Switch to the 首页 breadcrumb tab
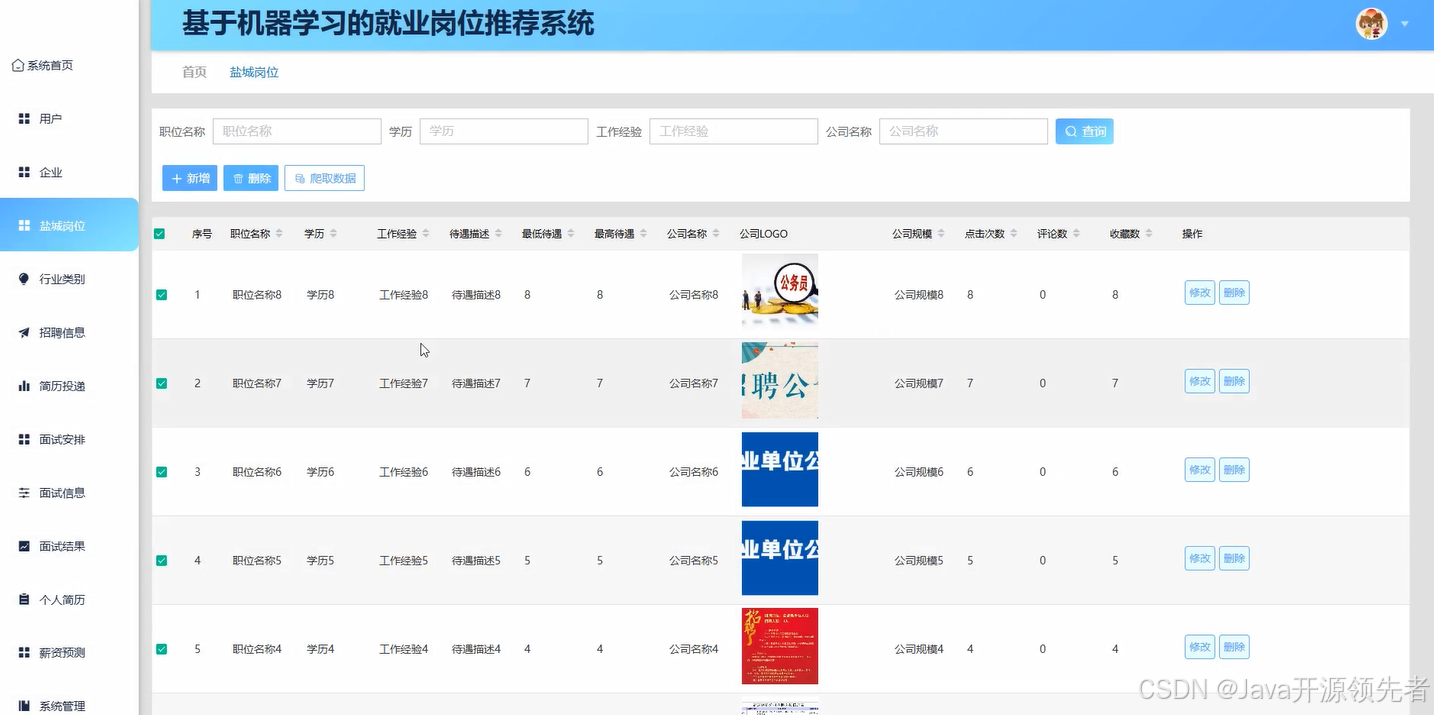The height and width of the screenshot is (715, 1434). point(193,72)
